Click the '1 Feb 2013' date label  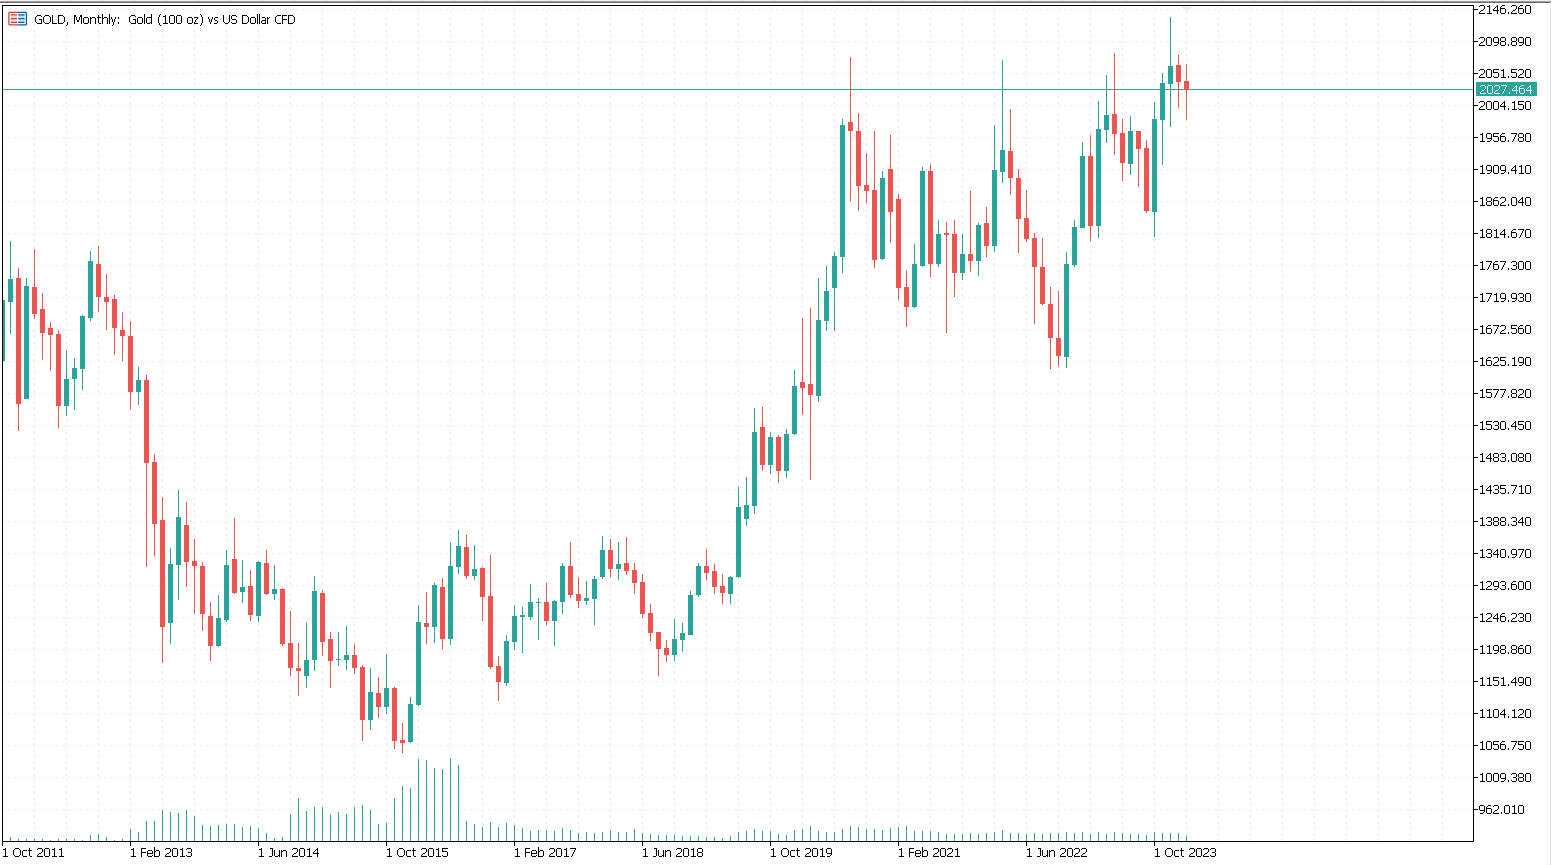click(161, 853)
